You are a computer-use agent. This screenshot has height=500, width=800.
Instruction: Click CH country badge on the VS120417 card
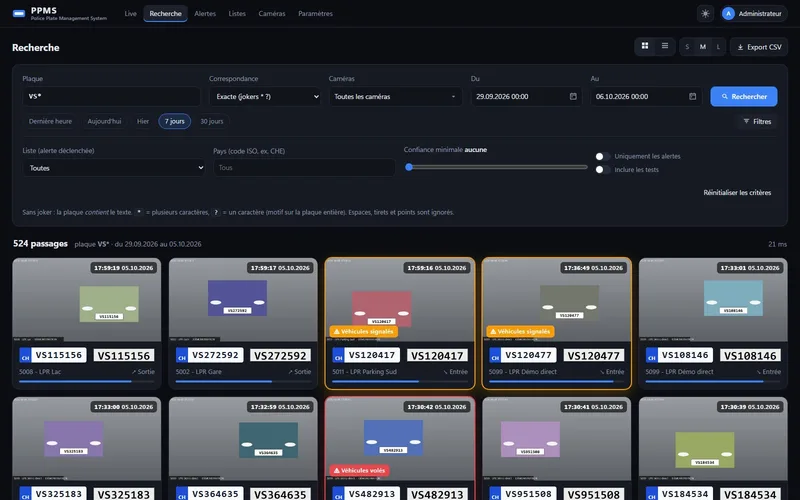pyautogui.click(x=338, y=355)
